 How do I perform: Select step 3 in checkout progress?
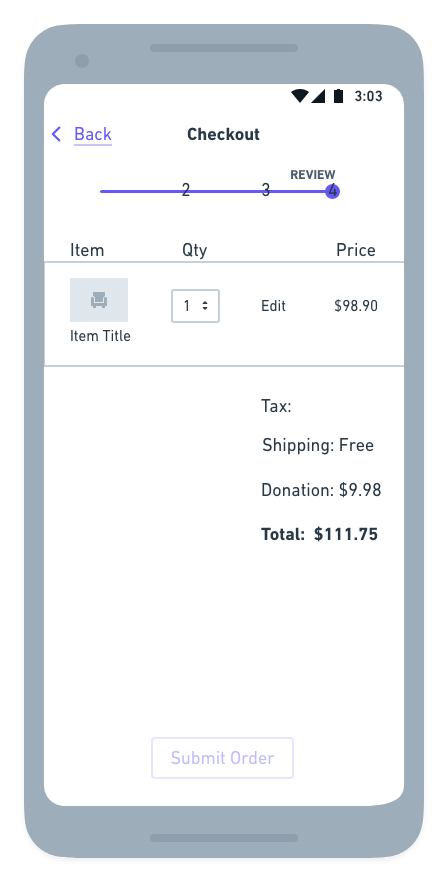pyautogui.click(x=266, y=191)
